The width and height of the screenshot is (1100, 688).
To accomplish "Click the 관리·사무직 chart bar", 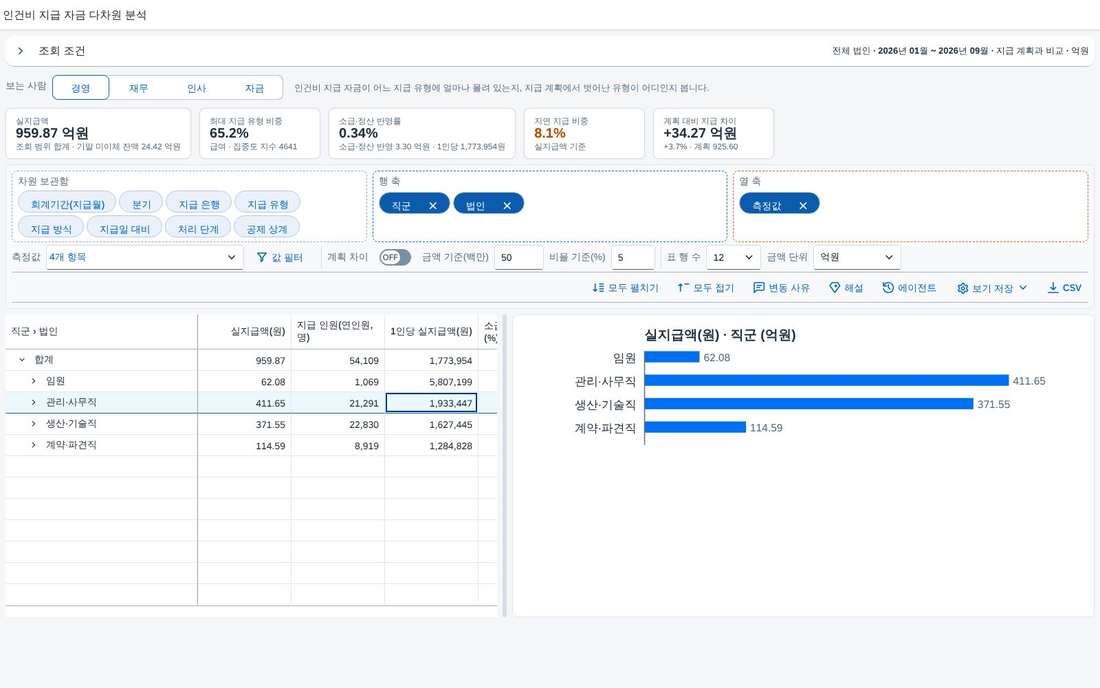I will click(x=826, y=381).
